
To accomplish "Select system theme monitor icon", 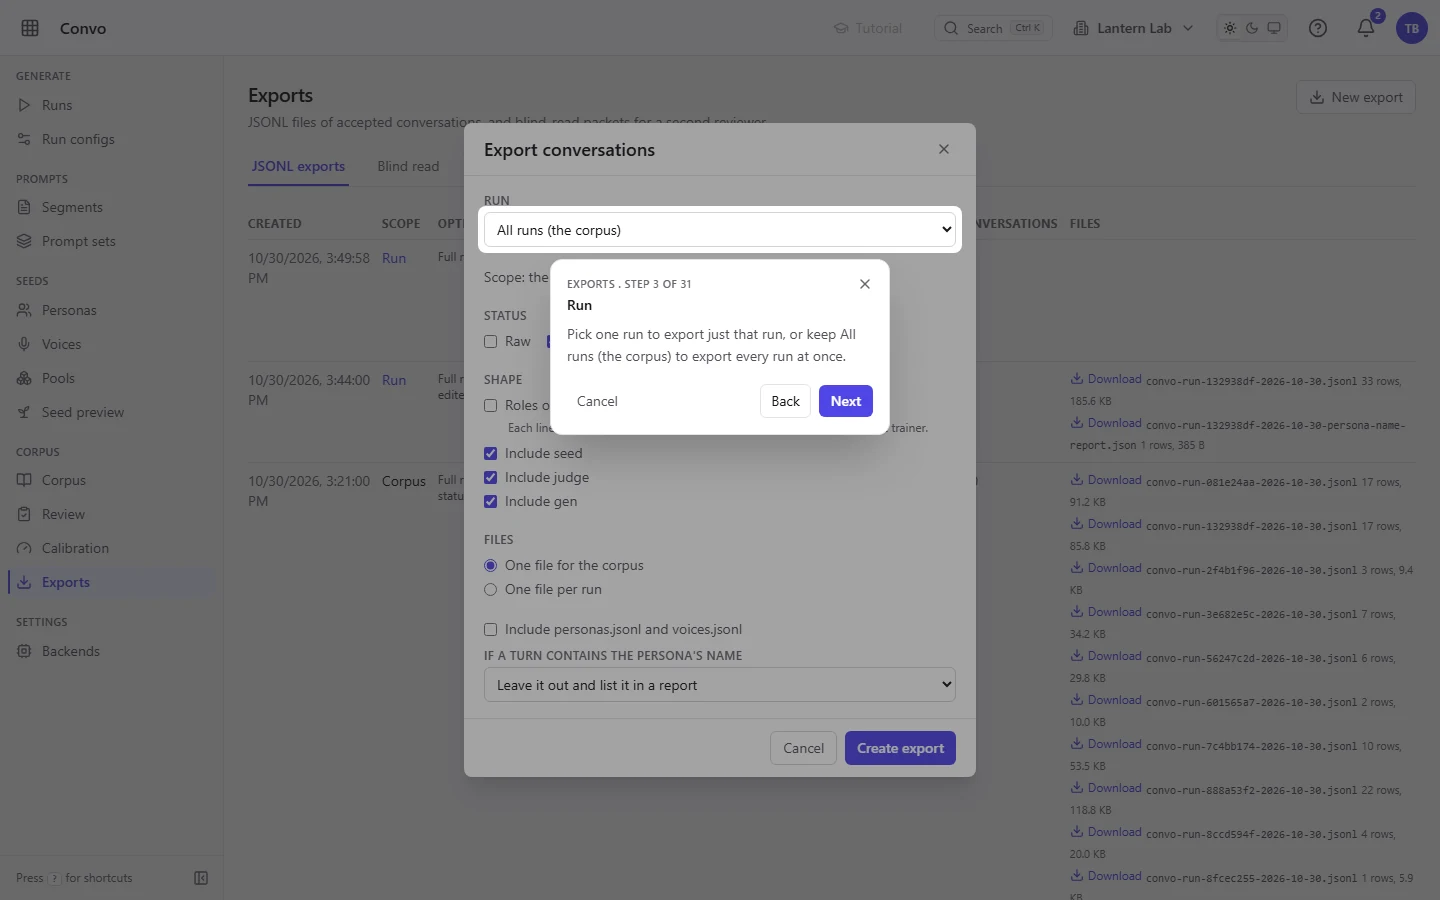I will click(x=1274, y=28).
